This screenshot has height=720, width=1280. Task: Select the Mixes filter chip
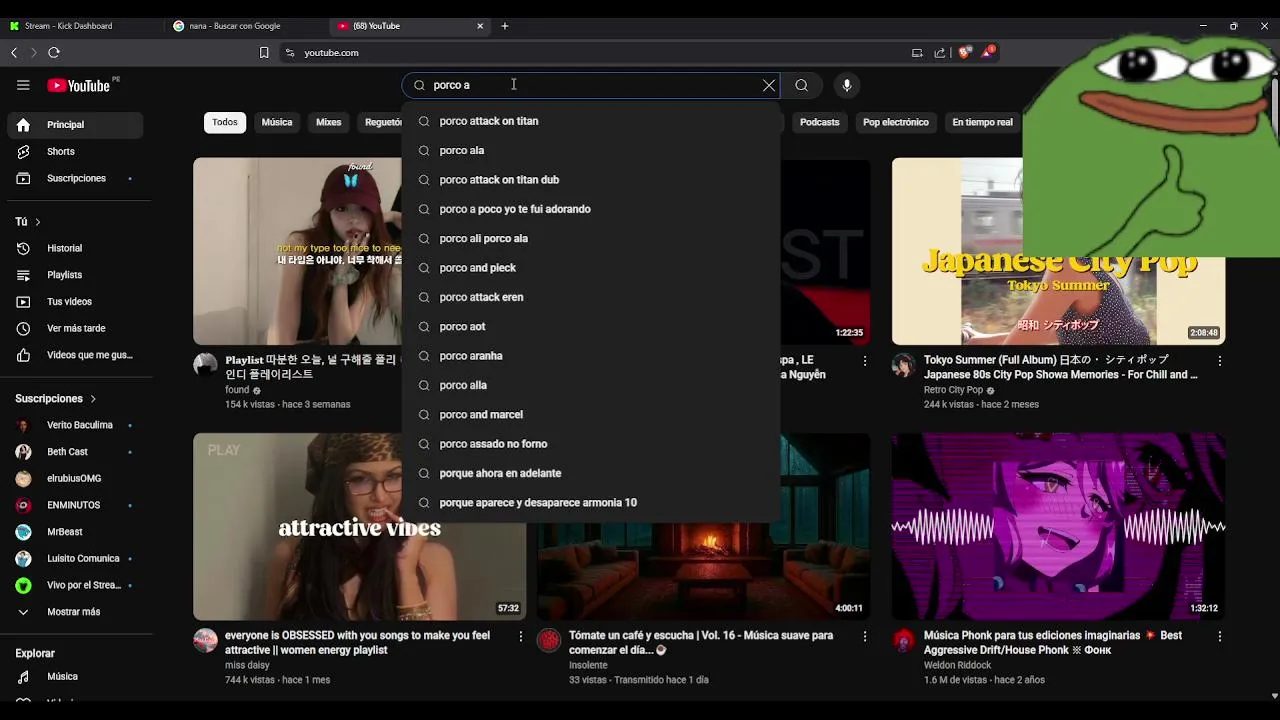point(329,122)
